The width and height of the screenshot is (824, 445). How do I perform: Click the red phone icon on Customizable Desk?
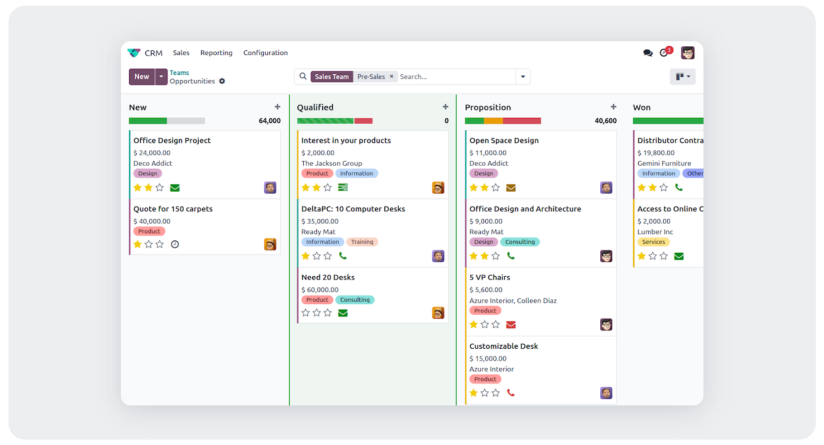pos(511,393)
